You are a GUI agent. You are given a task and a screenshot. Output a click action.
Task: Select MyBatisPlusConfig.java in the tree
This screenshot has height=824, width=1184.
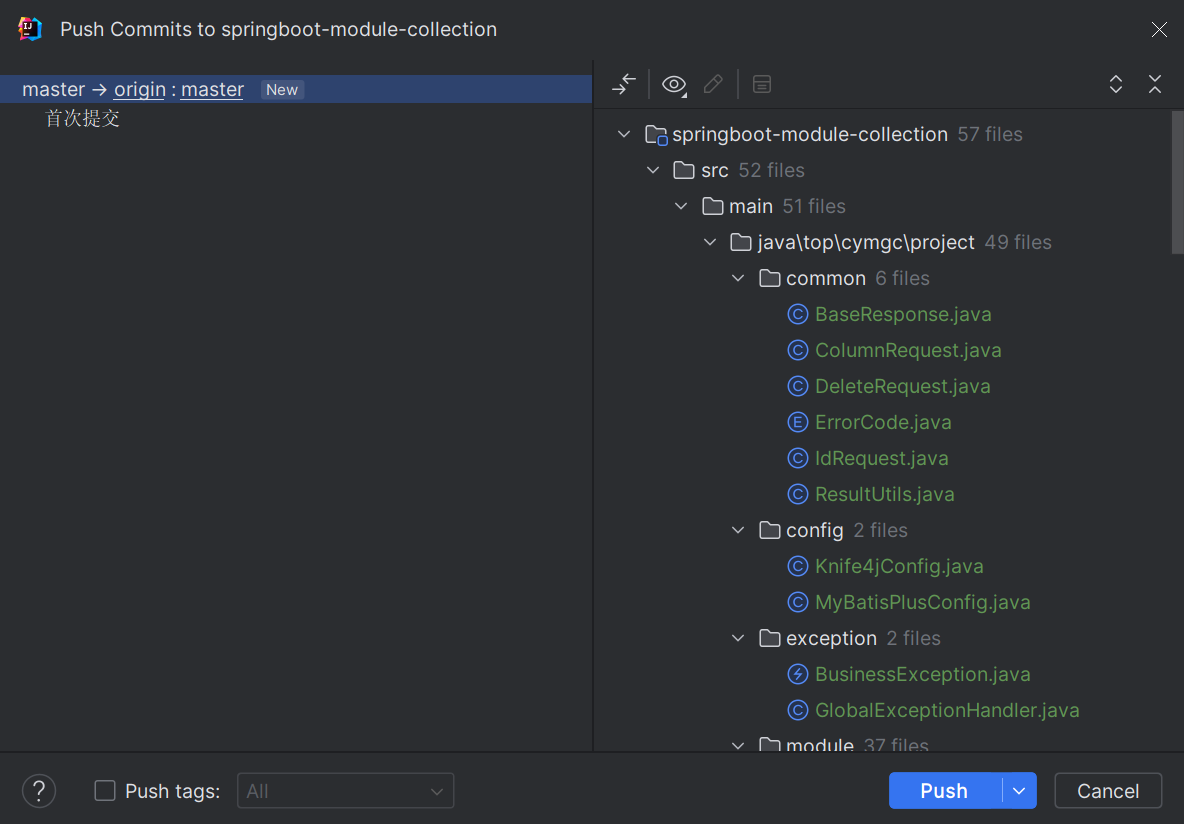[923, 602]
